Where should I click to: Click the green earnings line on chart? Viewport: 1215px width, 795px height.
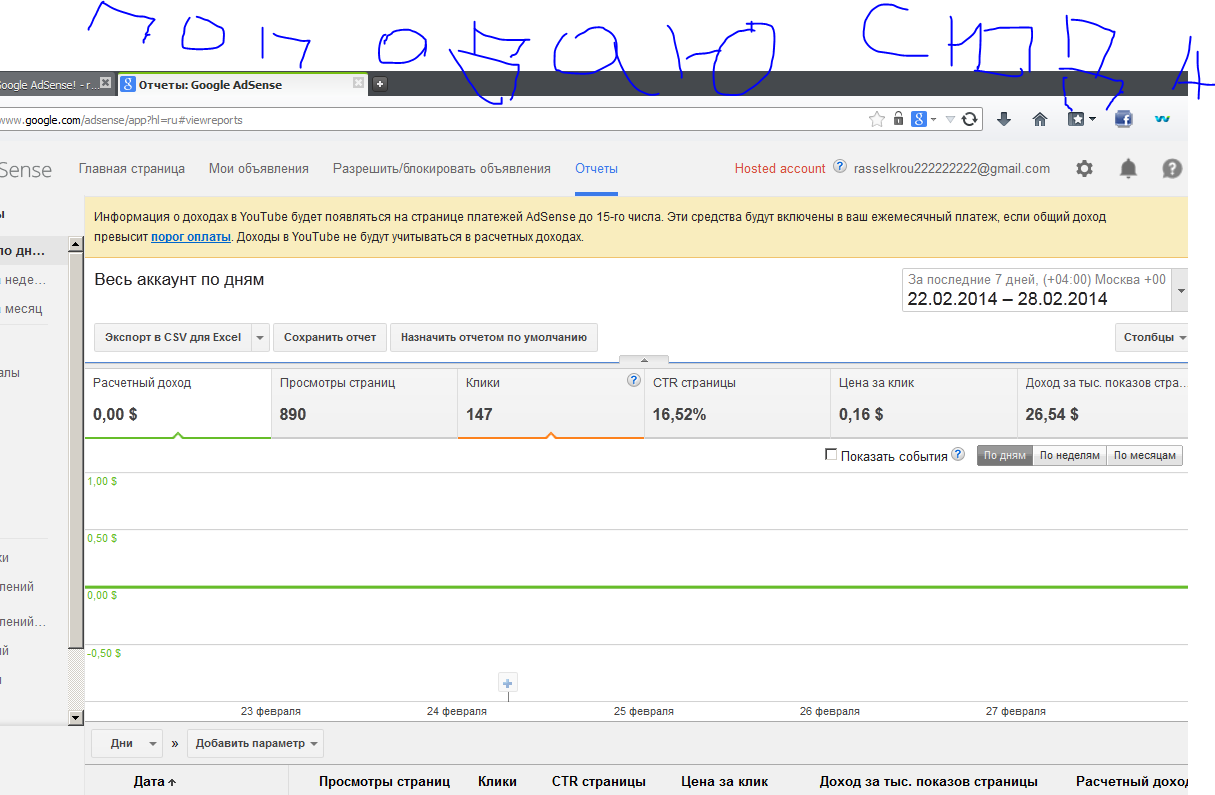(x=636, y=587)
